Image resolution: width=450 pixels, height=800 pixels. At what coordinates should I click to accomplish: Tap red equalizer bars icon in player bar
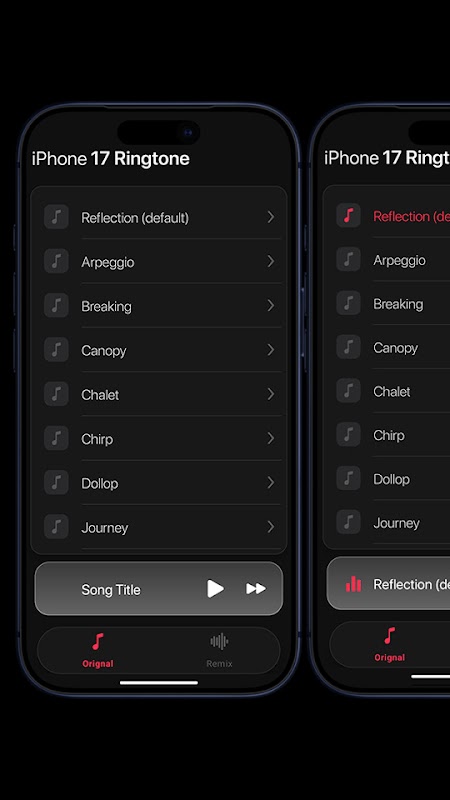(353, 584)
